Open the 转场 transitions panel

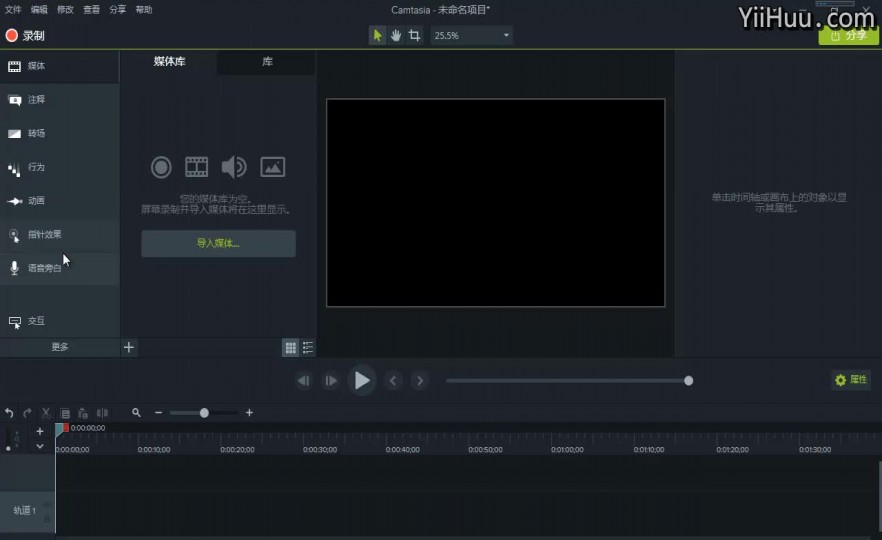[x=59, y=134]
